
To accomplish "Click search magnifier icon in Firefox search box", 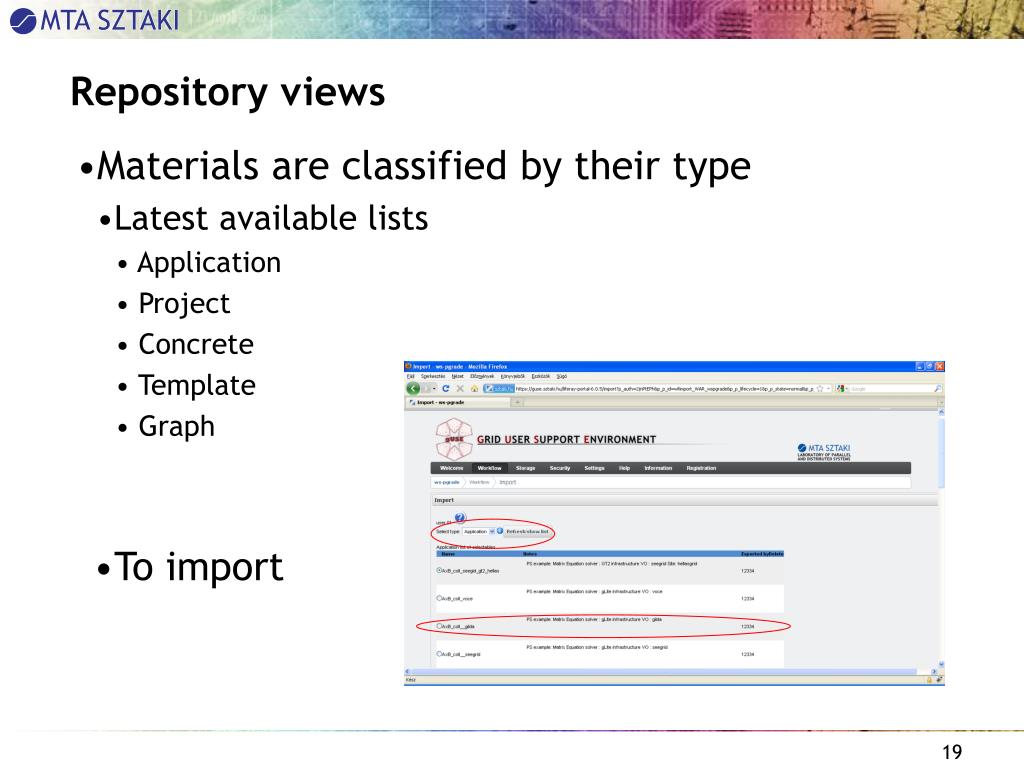I will [938, 389].
